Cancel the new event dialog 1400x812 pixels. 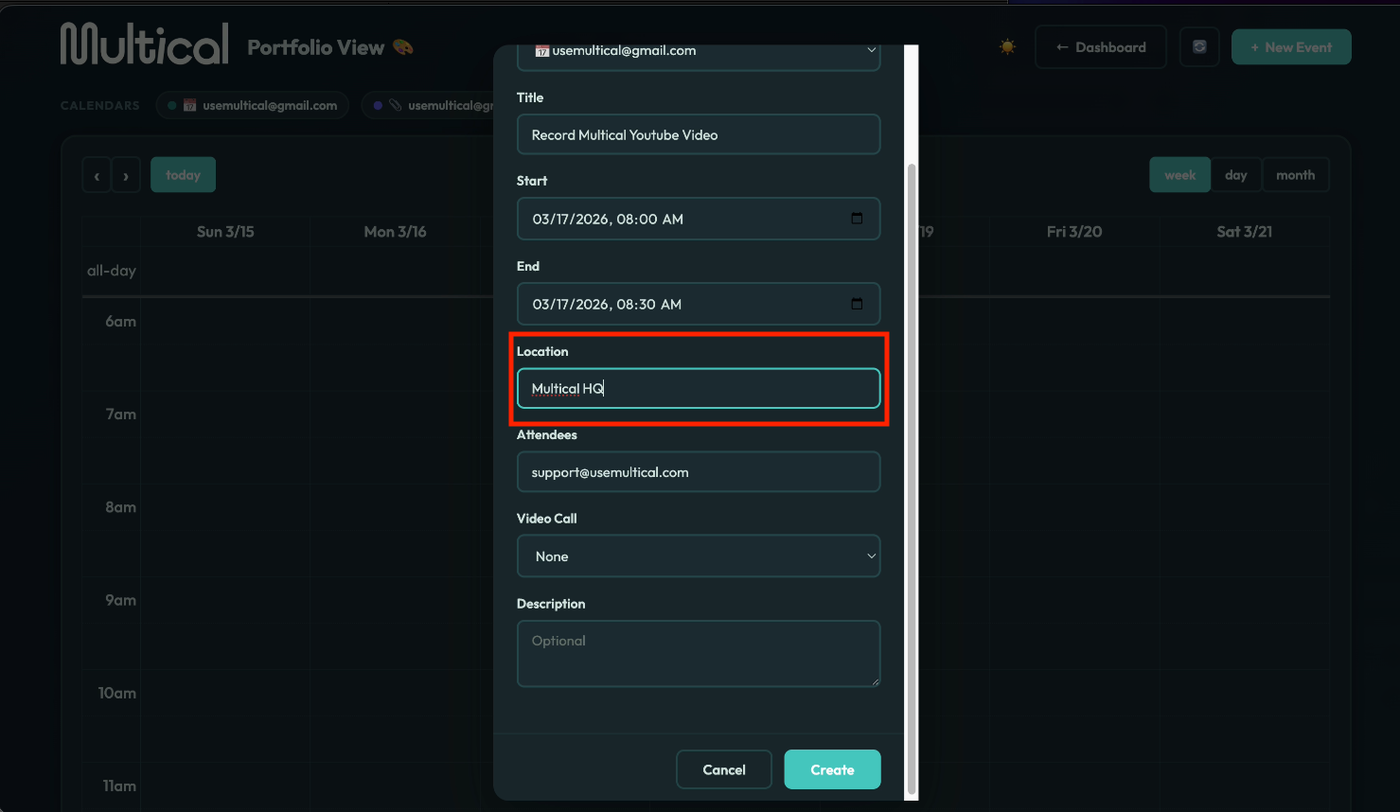pos(724,770)
